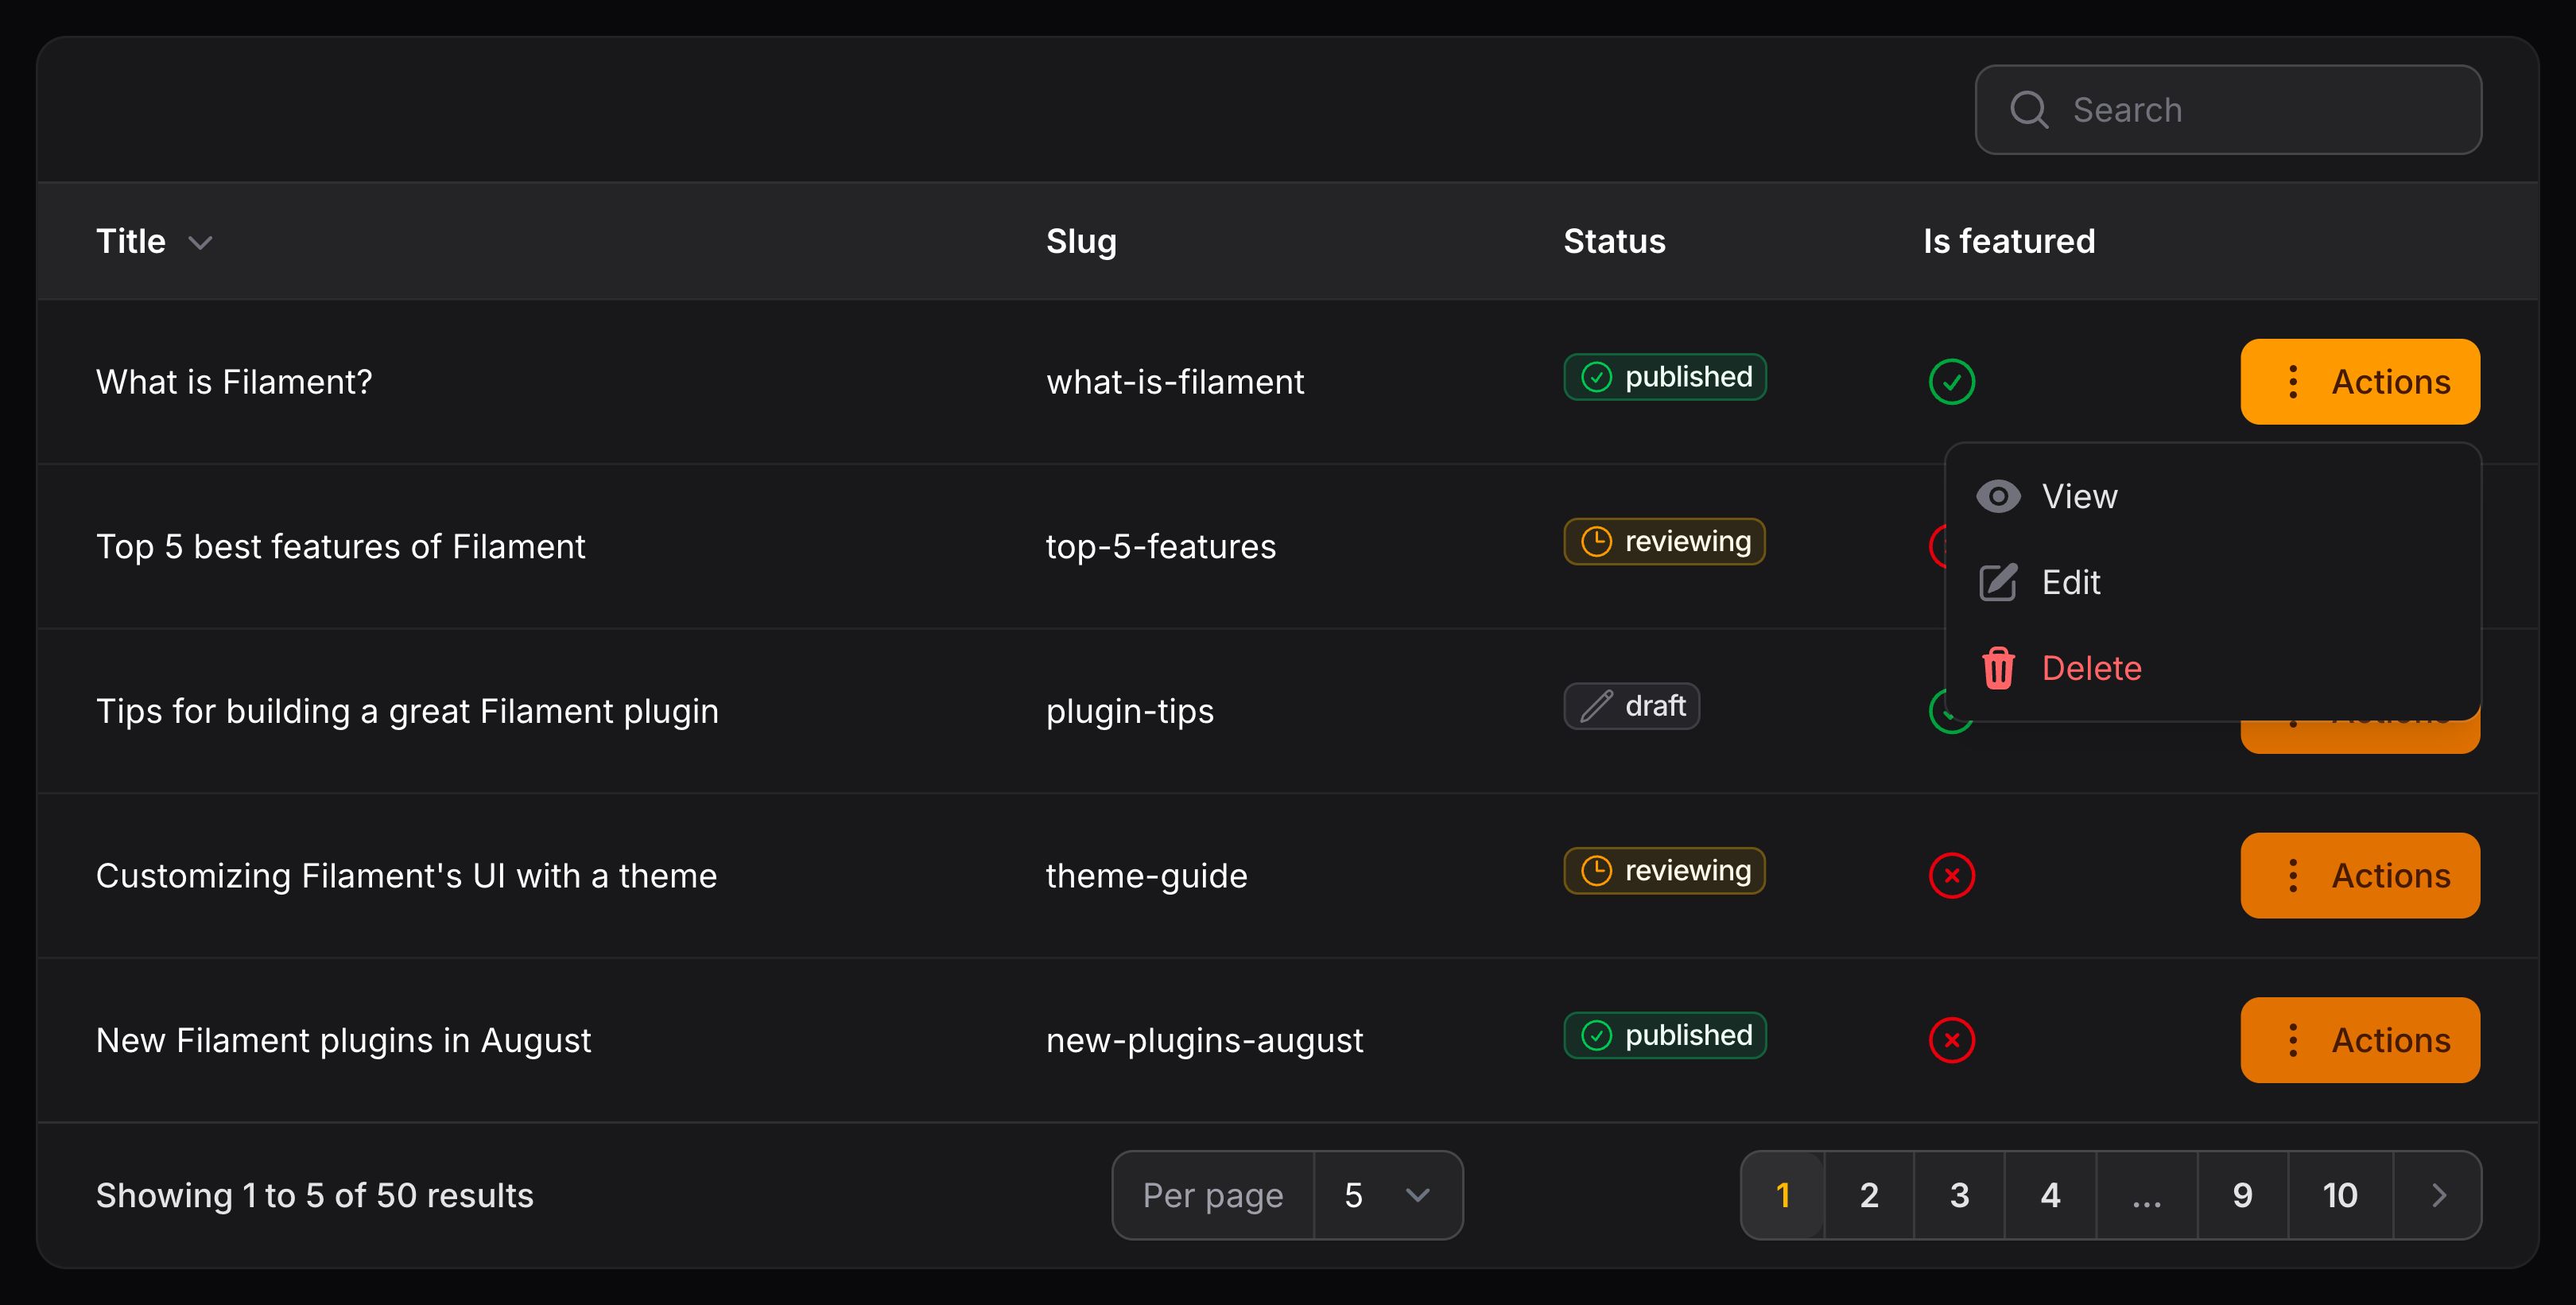
Task: Open the Per page dropdown
Action: tap(1387, 1195)
